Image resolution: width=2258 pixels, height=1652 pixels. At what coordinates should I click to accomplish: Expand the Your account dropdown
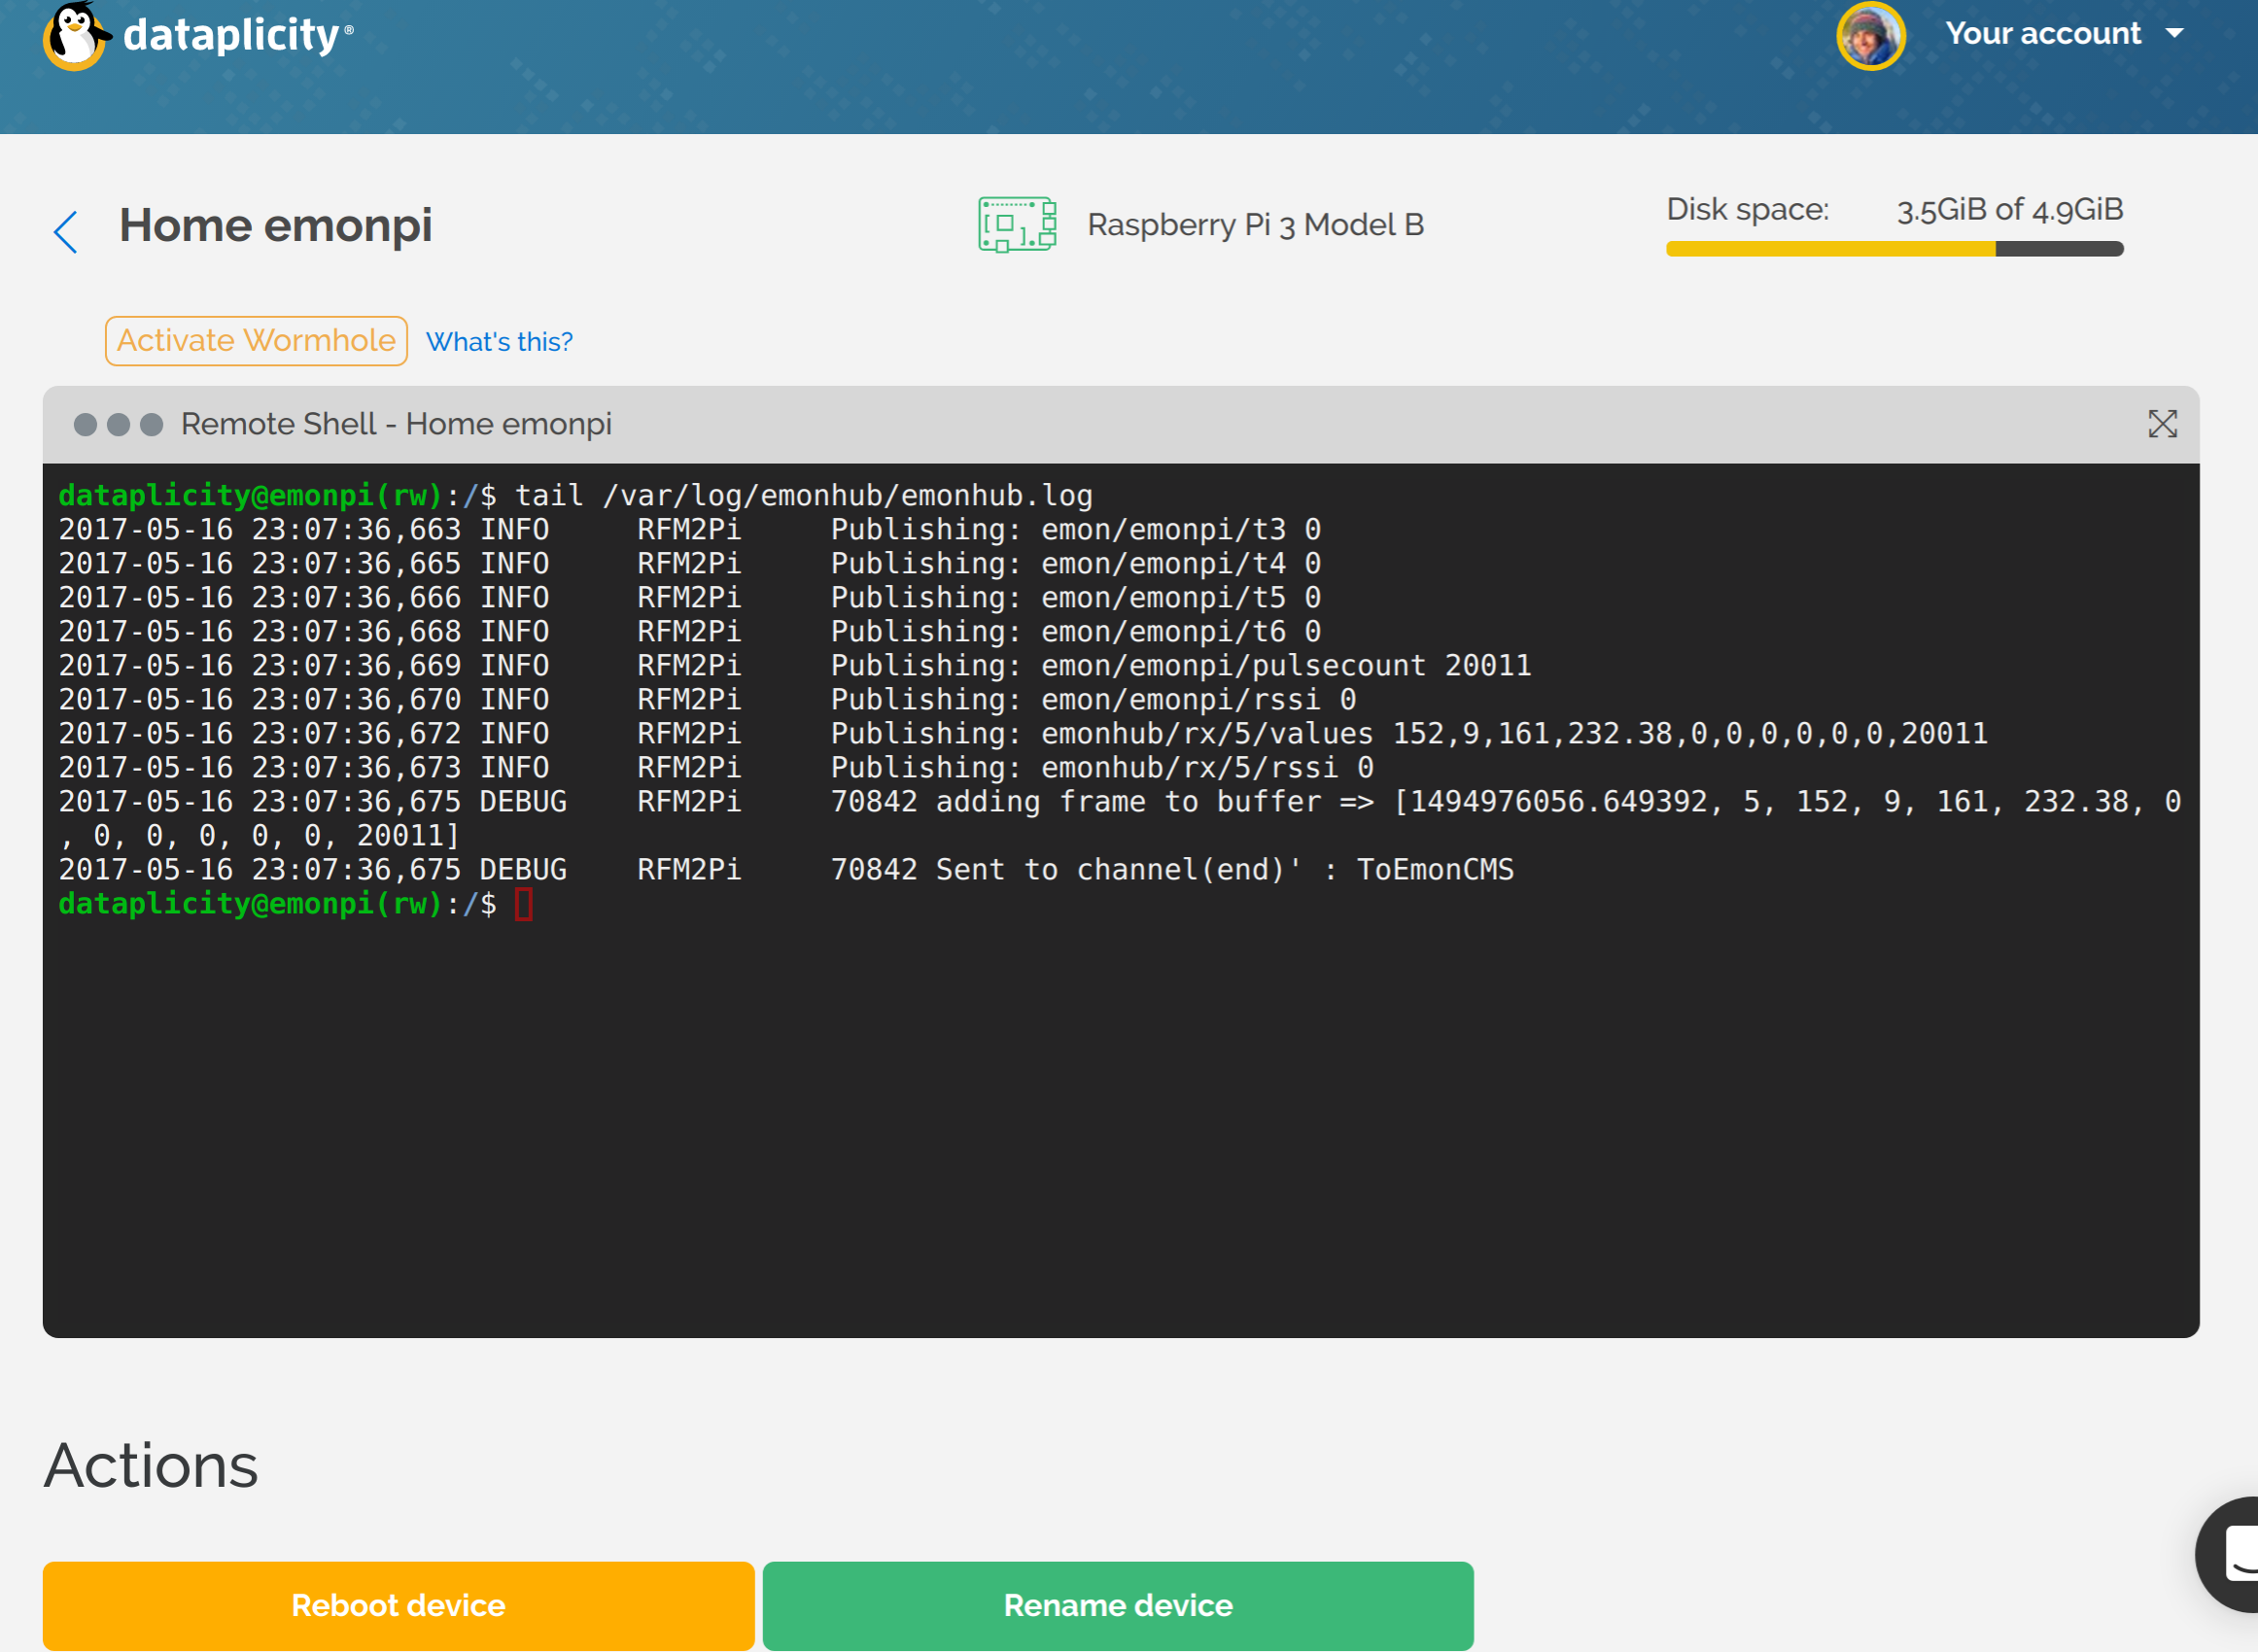pos(2064,34)
